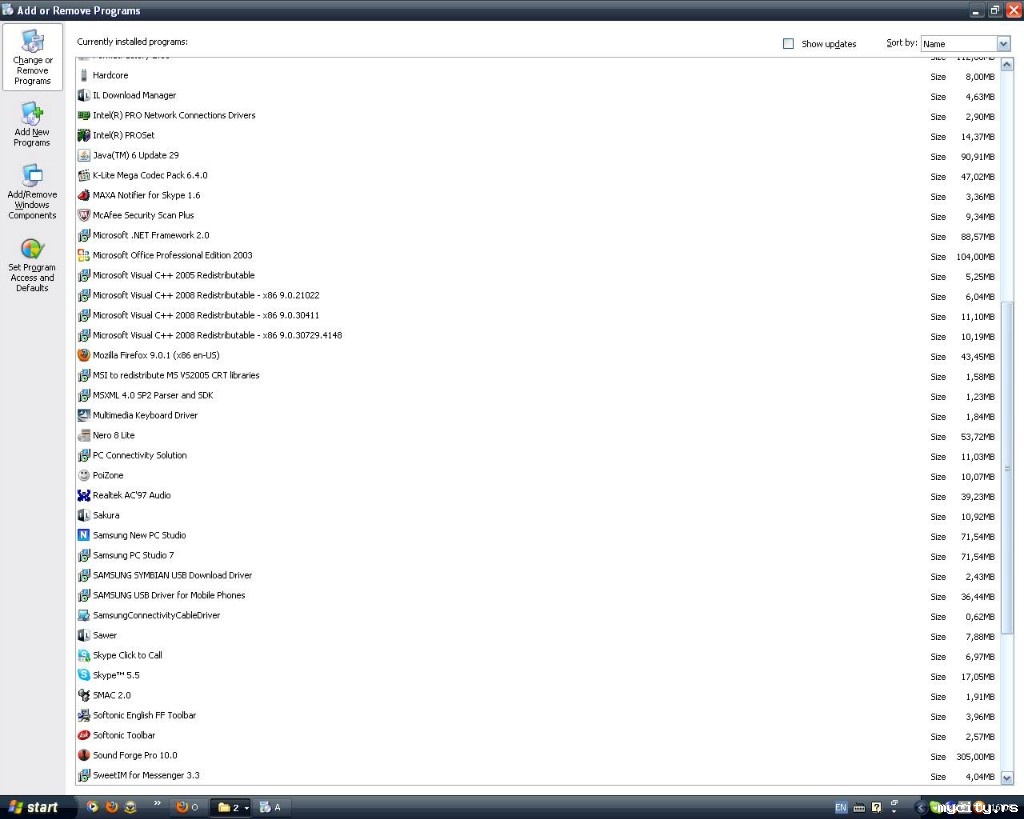
Task: Expand the quick launch chevron on taskbar
Action: coord(157,803)
